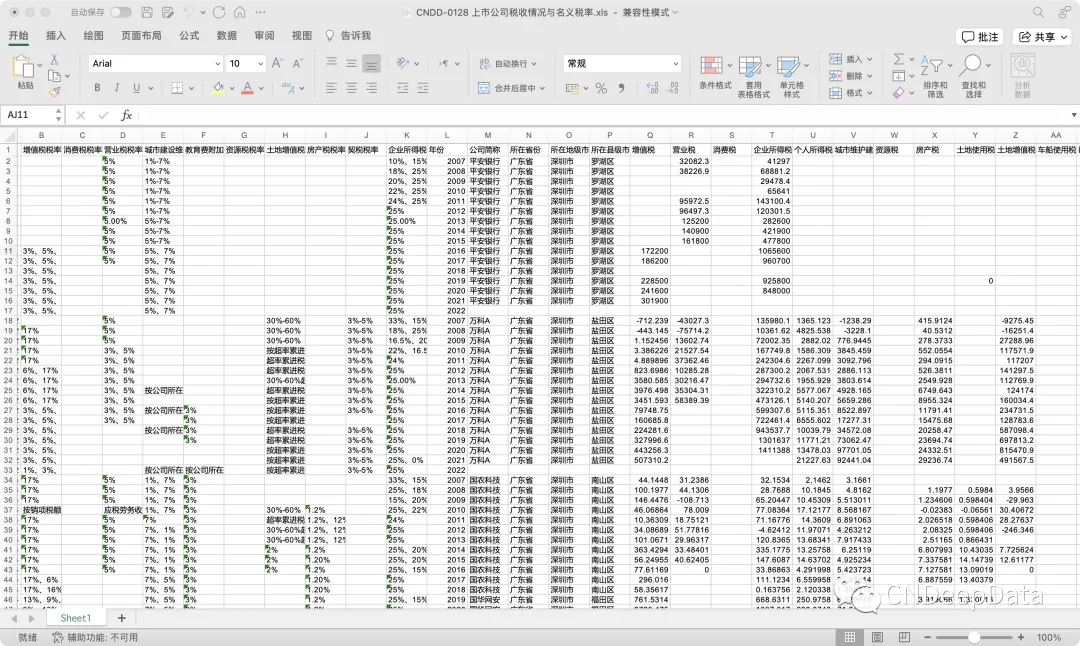Click the name box showing AJ11
Screen dimensions: 1080x646
click(x=28, y=115)
